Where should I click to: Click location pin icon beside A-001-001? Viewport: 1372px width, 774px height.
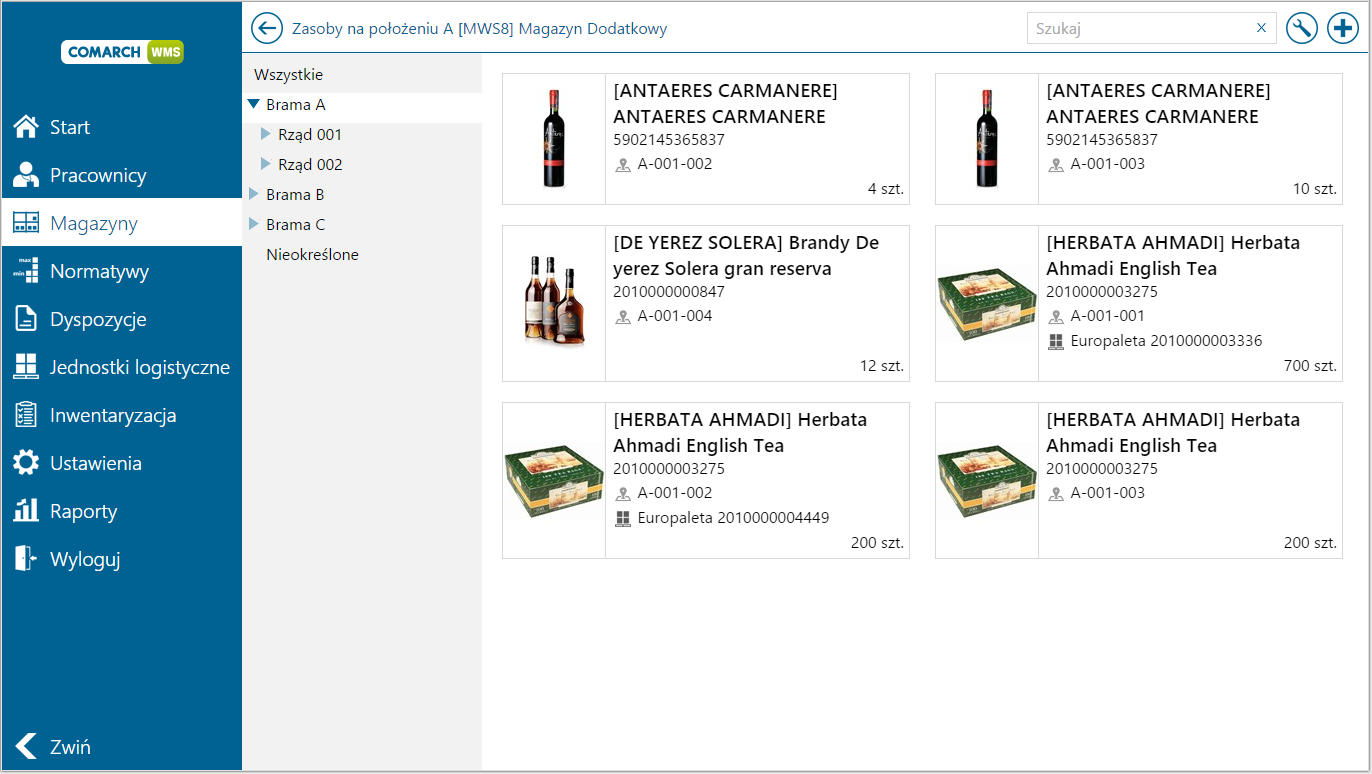(x=1056, y=317)
